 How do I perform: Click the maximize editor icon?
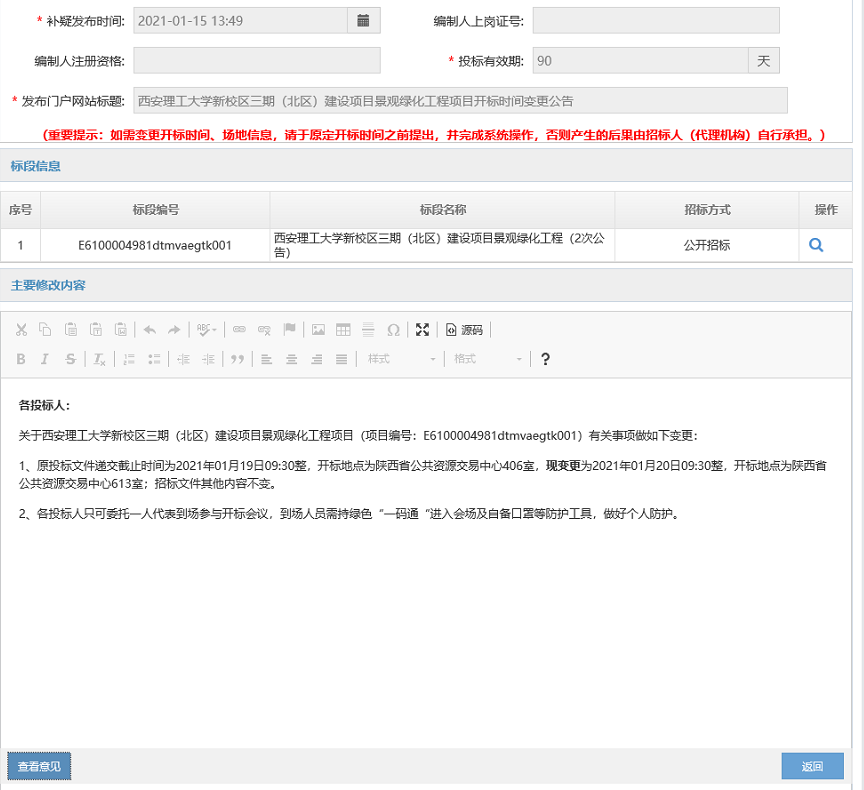[422, 329]
